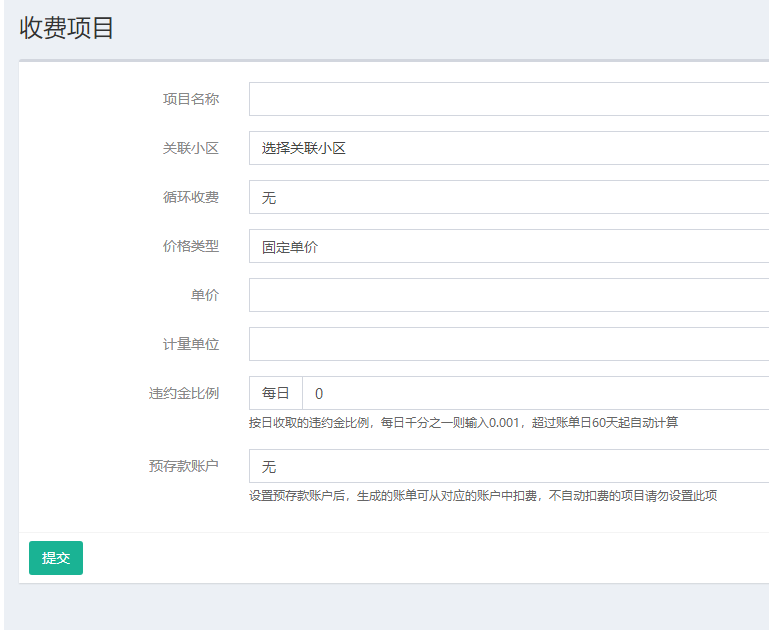Click the 项目名称 label

click(x=191, y=99)
